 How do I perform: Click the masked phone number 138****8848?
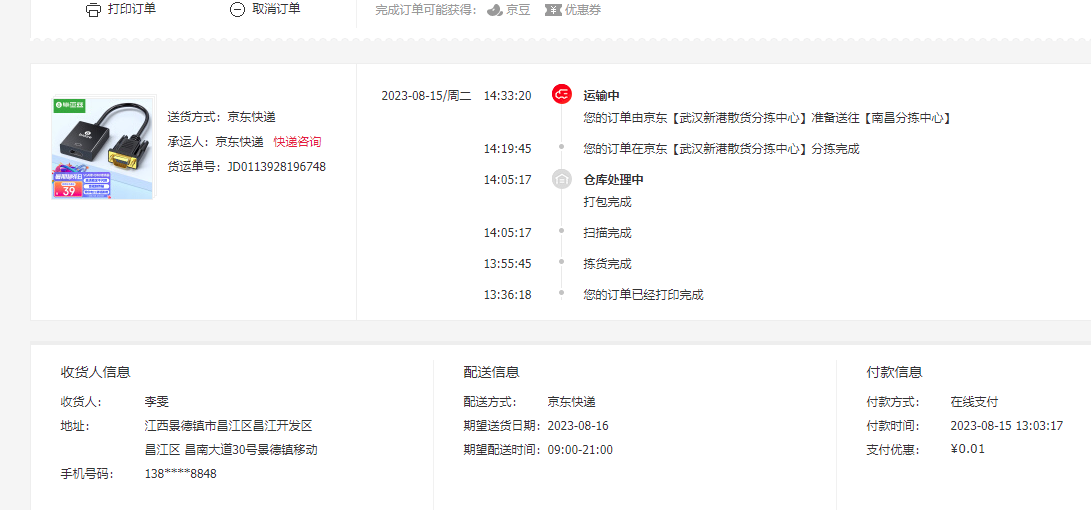(180, 474)
